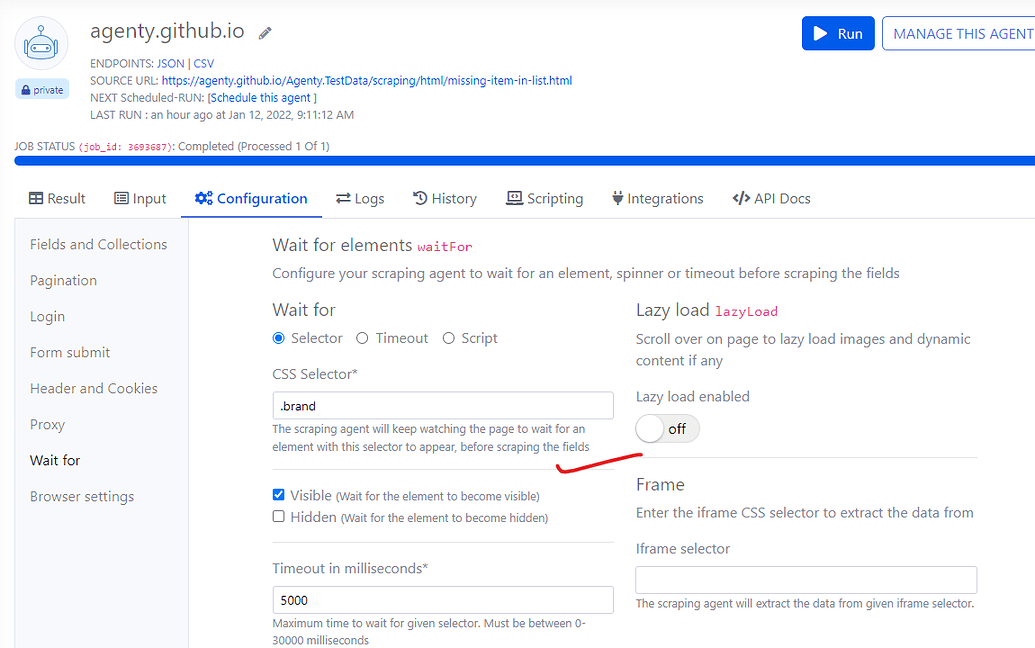Select the Timeout radio option

362,338
